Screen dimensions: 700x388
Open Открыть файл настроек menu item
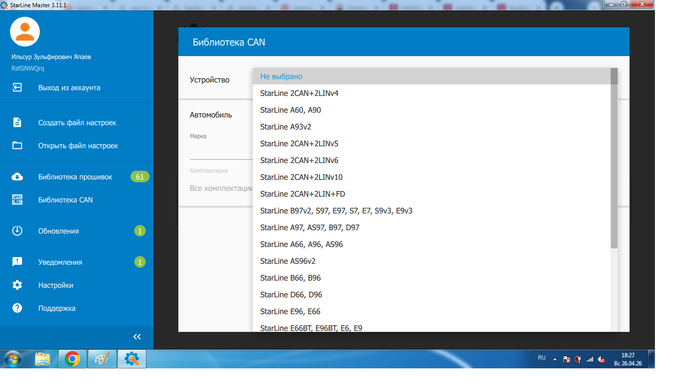point(77,146)
